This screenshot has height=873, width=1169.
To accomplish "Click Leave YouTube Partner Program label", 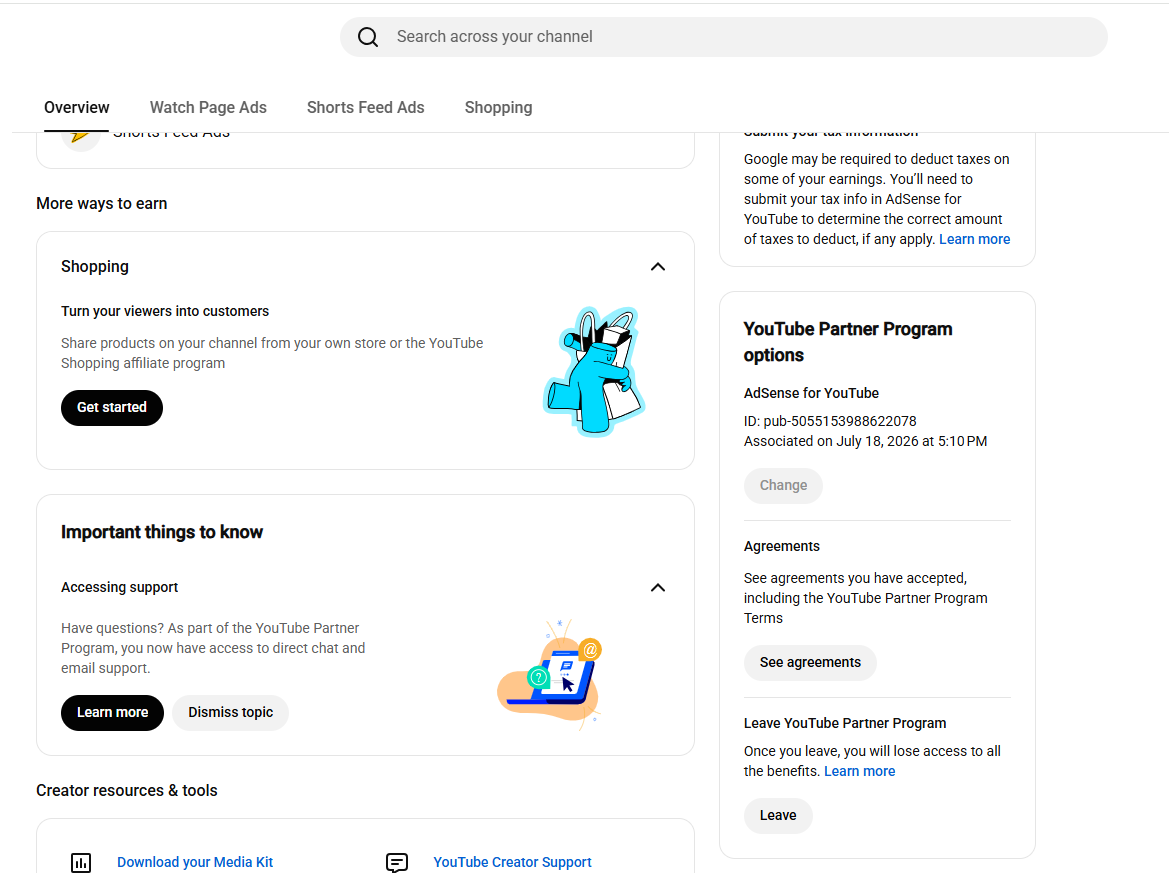I will coord(845,723).
